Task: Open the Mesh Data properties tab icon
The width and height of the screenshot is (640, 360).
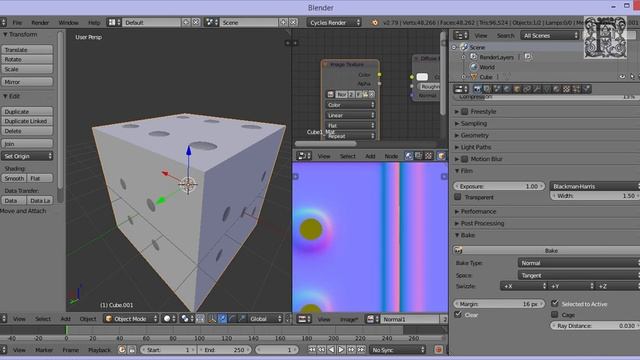Action: point(547,89)
